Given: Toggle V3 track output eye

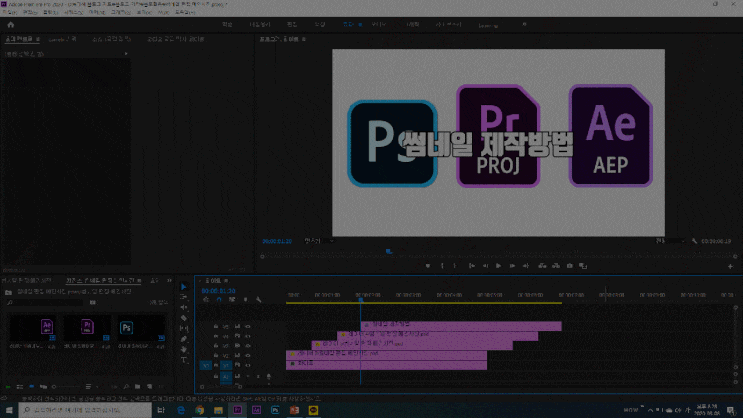Looking at the screenshot, I should click(247, 345).
